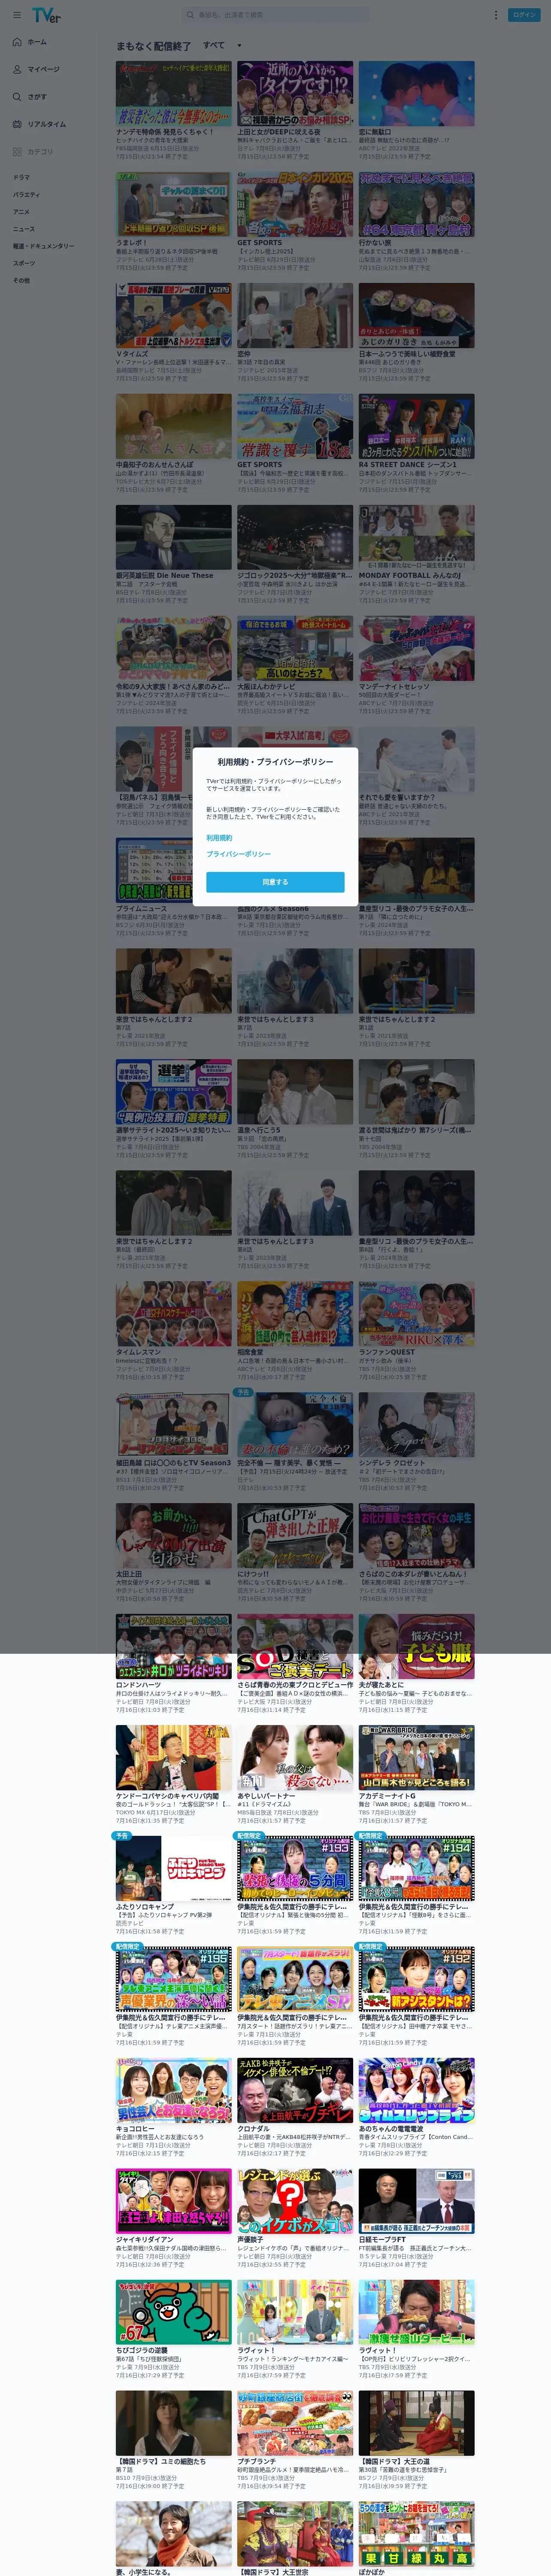The width and height of the screenshot is (551, 2576).
Task: Open the 伊集院光 #193 episode thumbnail
Action: click(295, 1868)
